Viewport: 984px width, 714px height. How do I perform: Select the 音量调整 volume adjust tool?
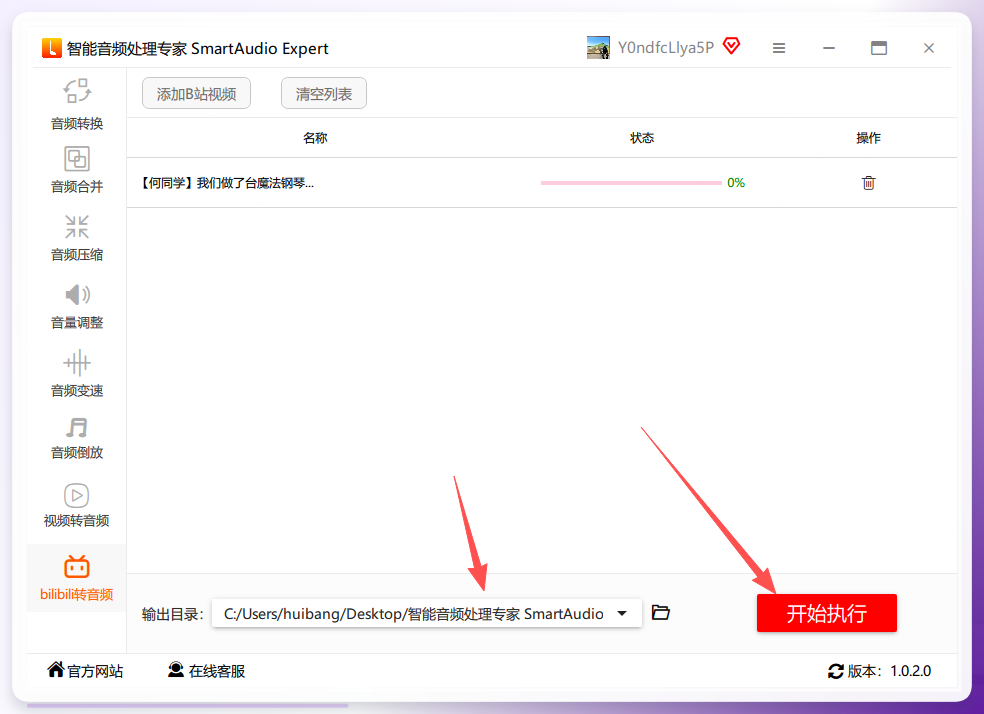(77, 306)
